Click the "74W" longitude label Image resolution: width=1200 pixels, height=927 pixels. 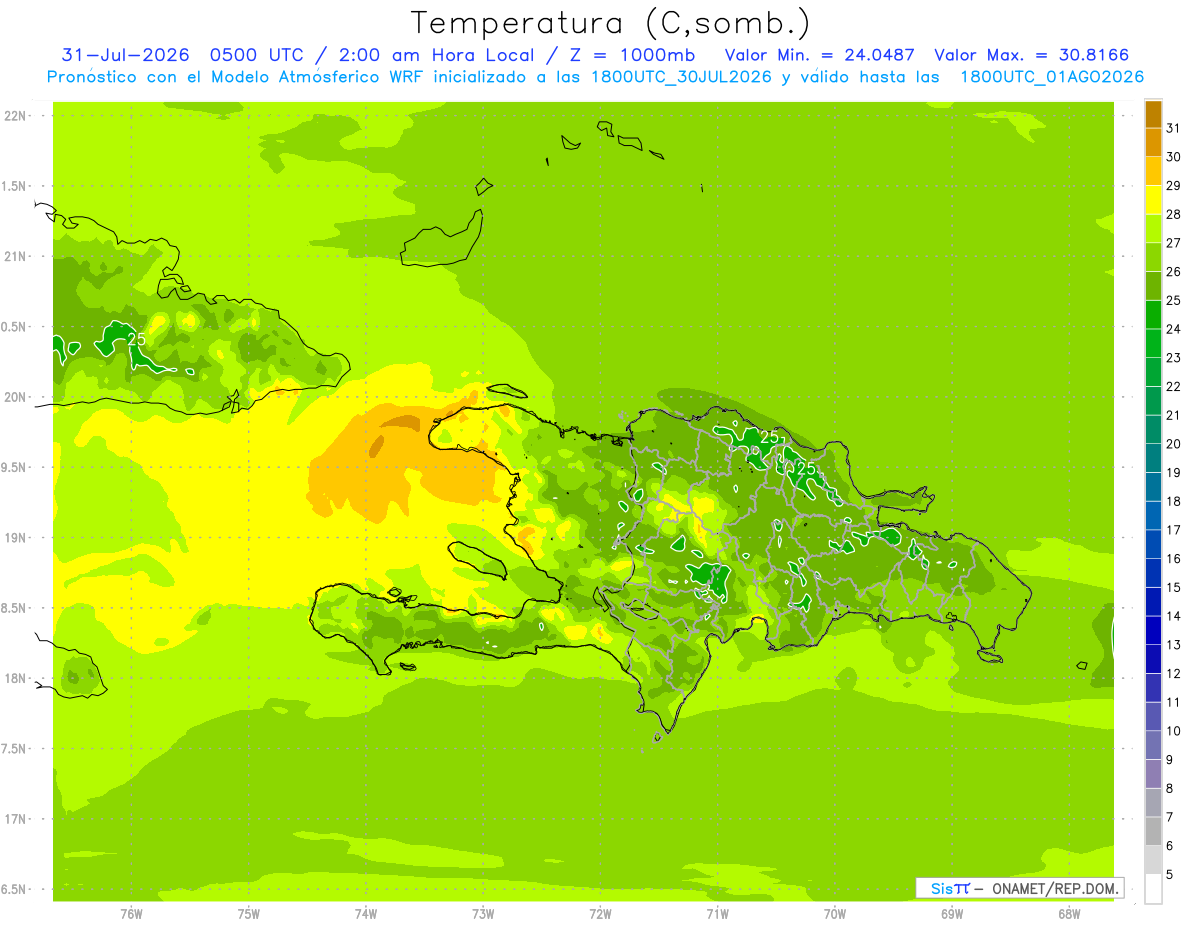(x=366, y=914)
